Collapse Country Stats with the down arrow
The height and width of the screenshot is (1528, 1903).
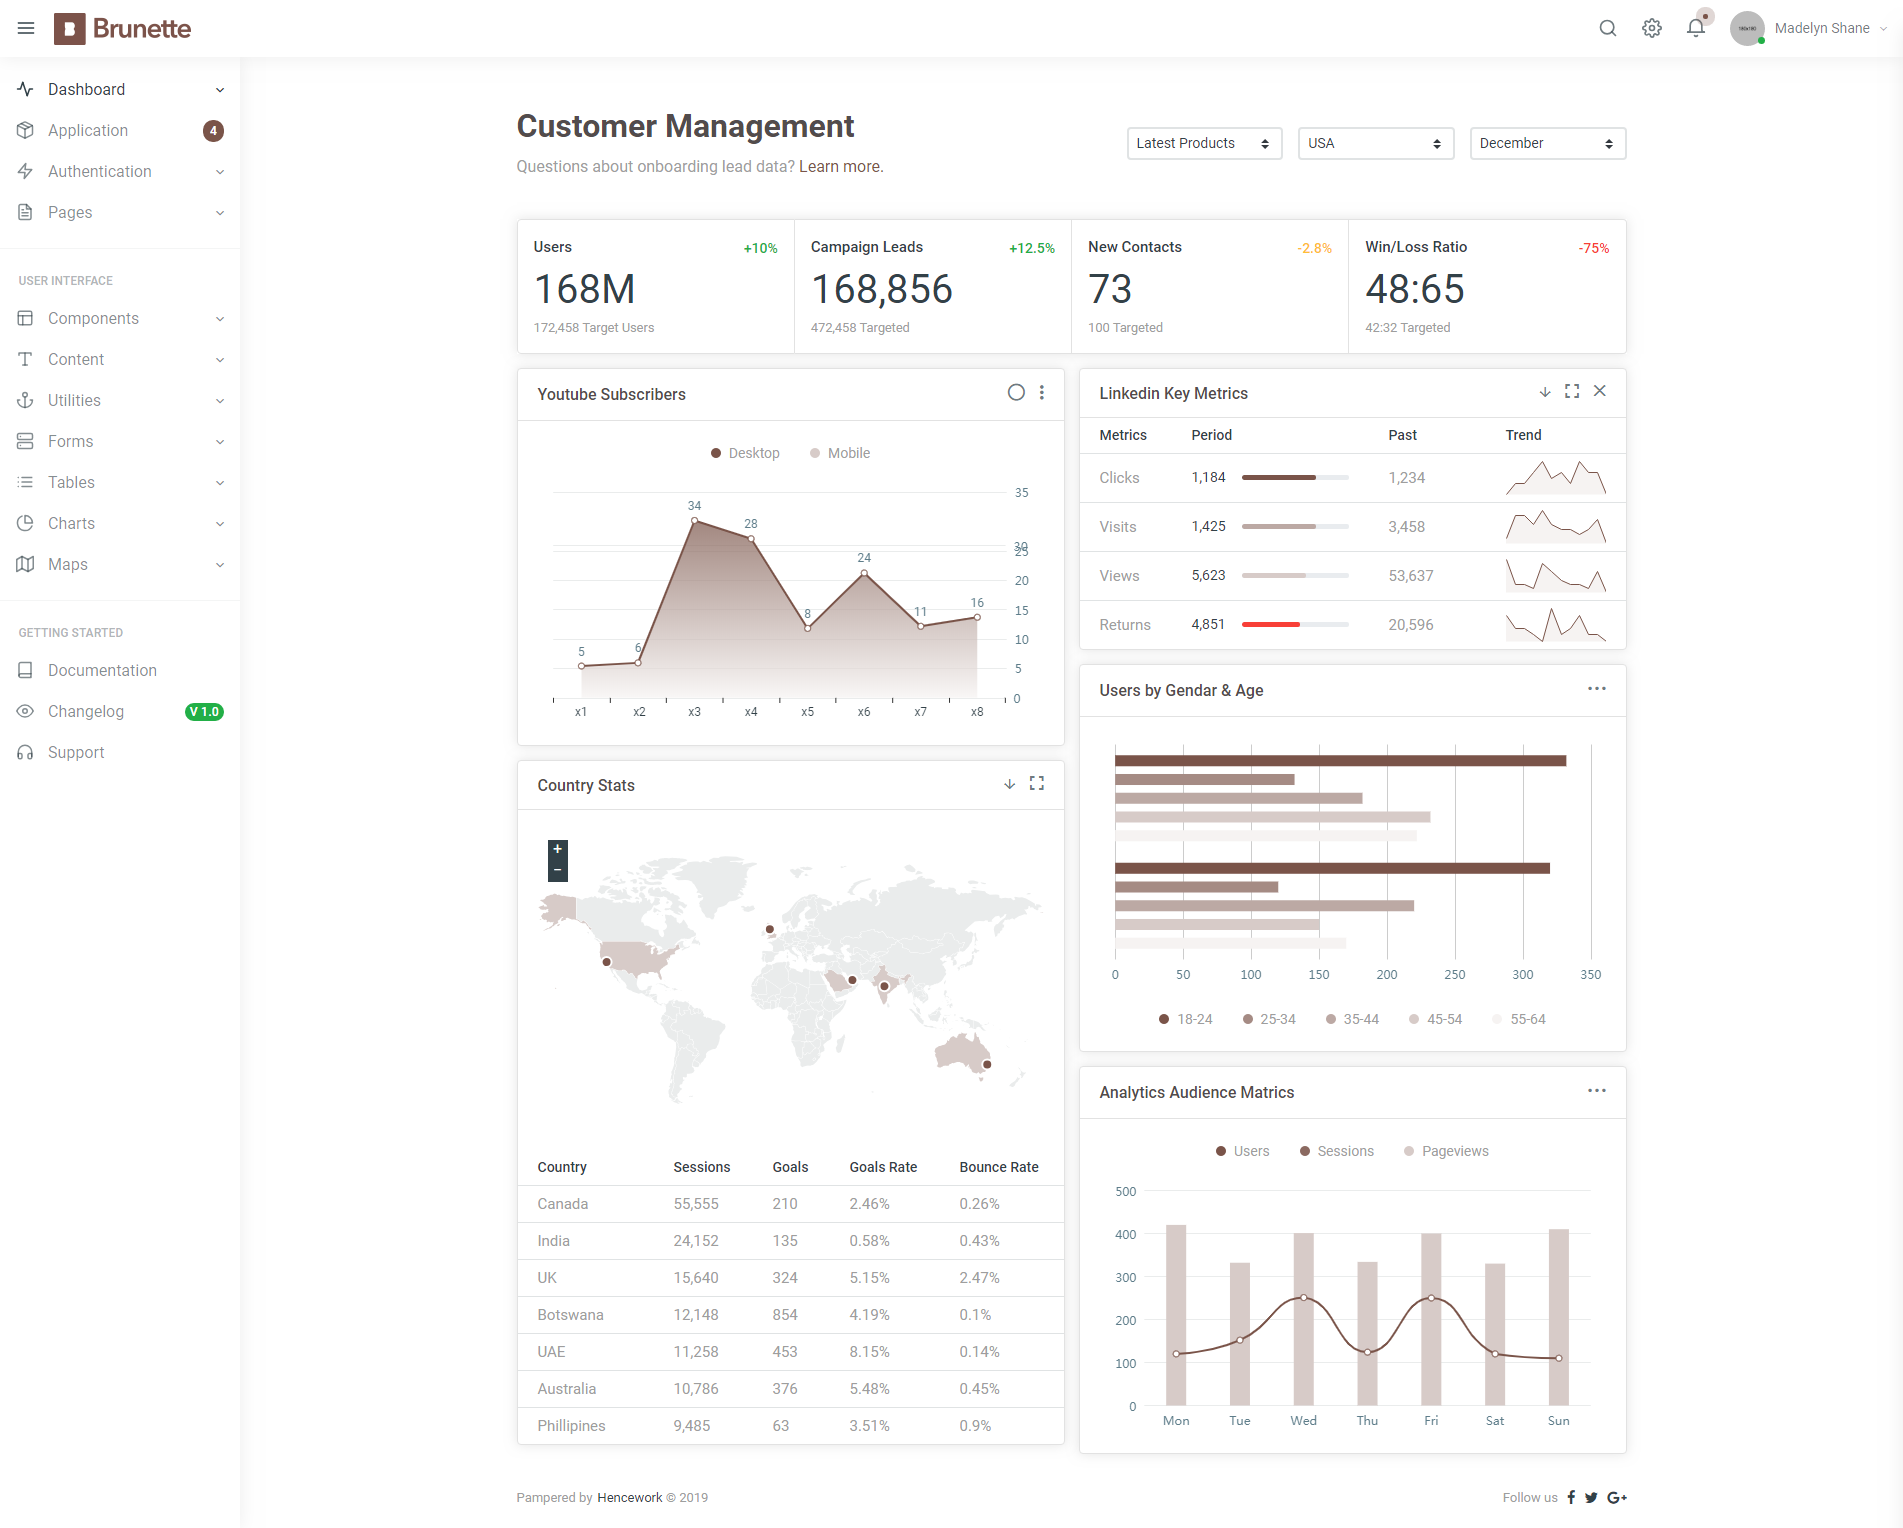click(x=1010, y=784)
